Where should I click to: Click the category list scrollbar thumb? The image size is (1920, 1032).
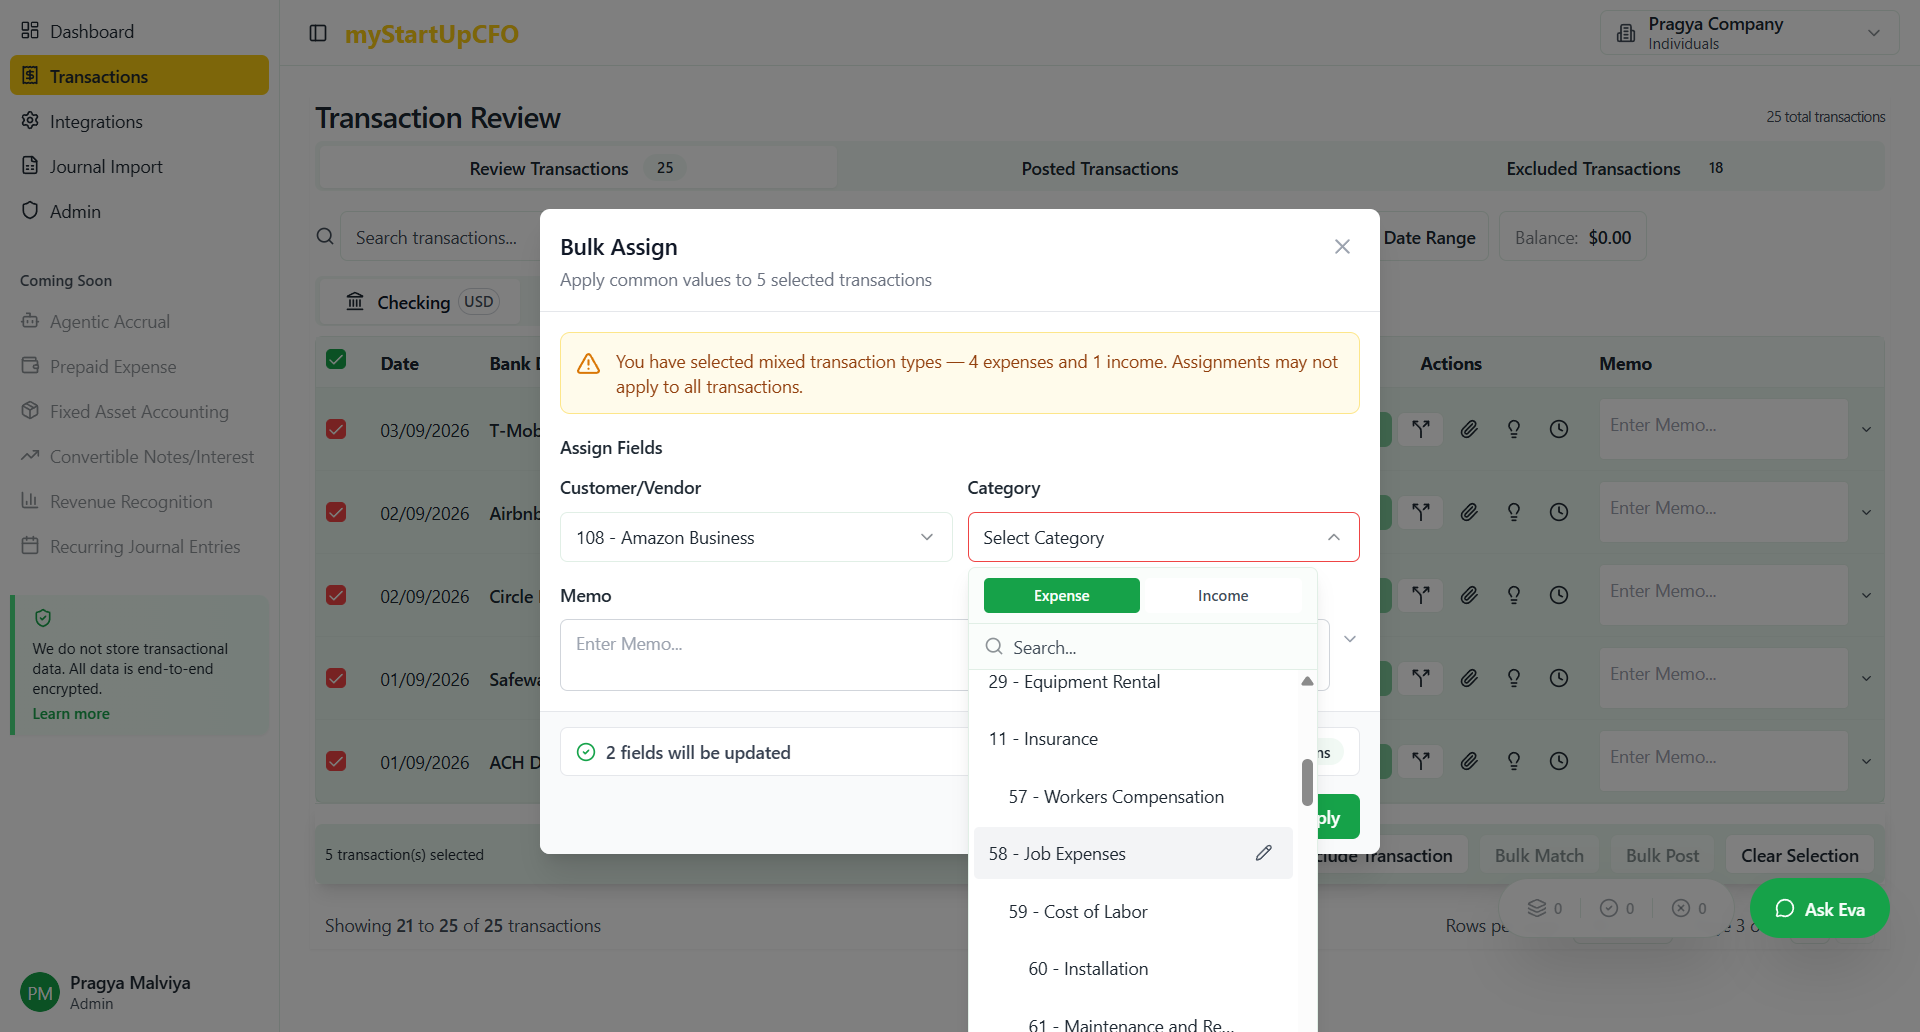point(1307,782)
